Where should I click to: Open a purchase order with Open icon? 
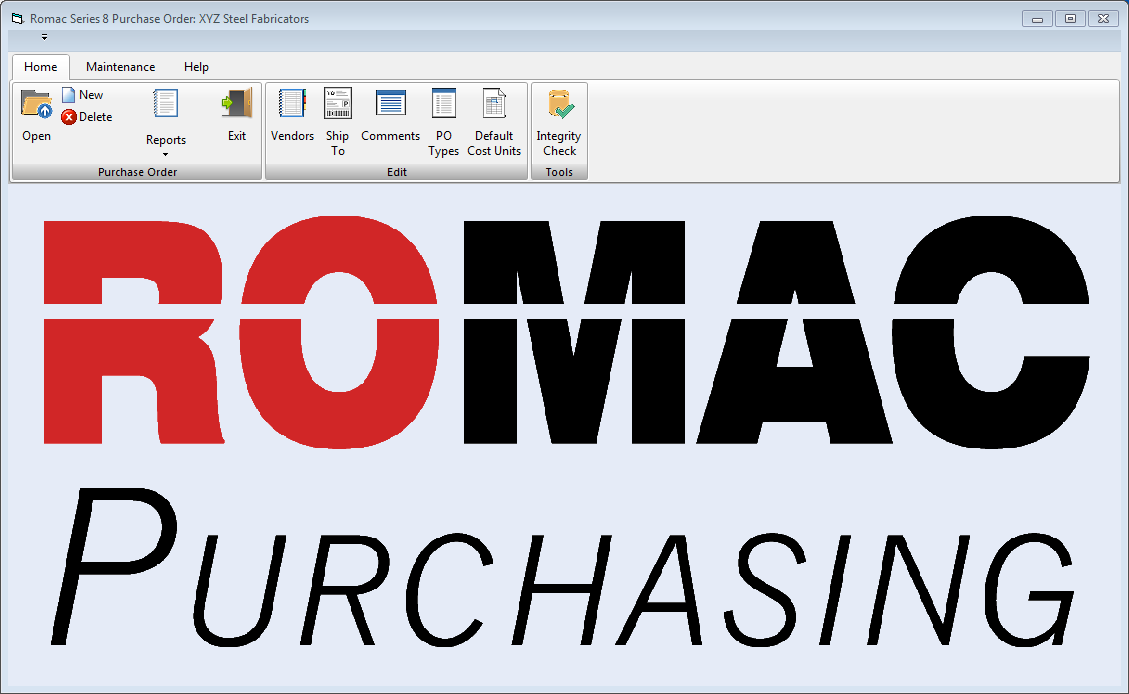(x=36, y=105)
